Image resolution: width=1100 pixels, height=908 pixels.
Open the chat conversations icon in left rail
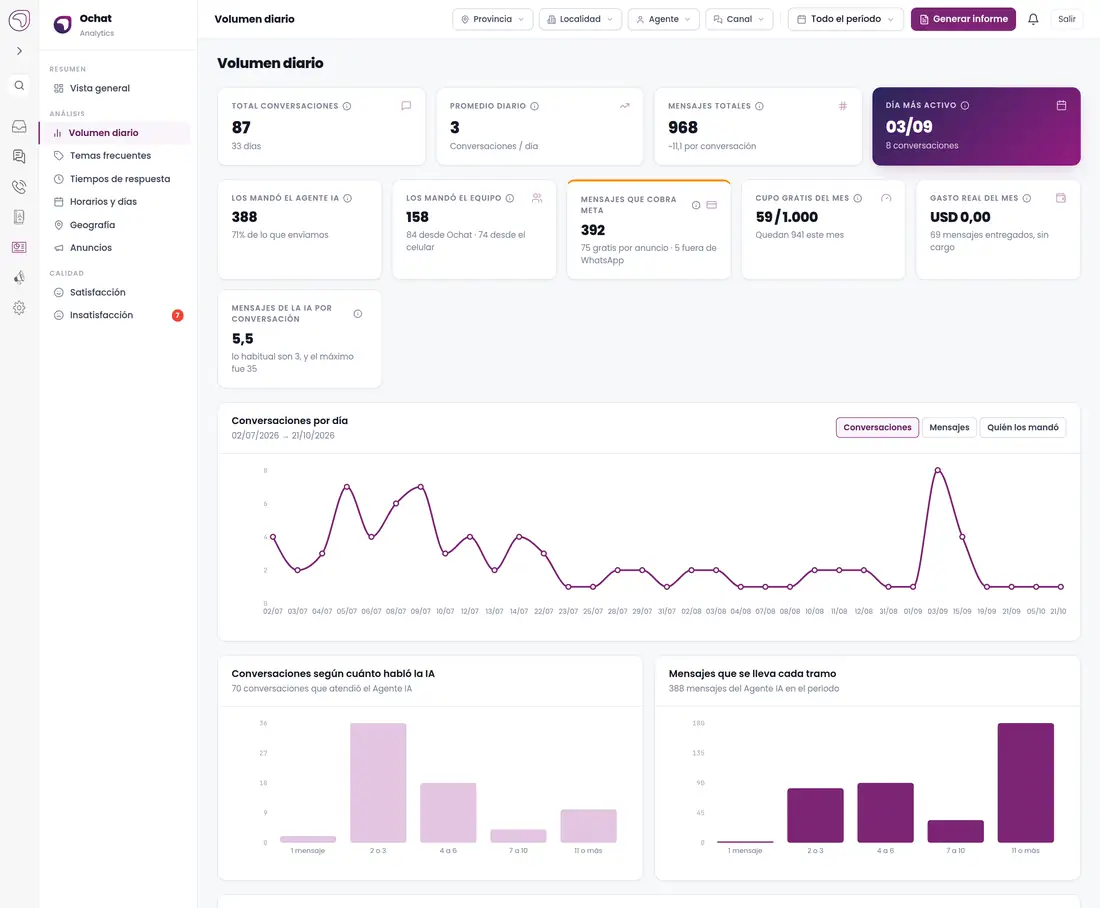[x=20, y=156]
